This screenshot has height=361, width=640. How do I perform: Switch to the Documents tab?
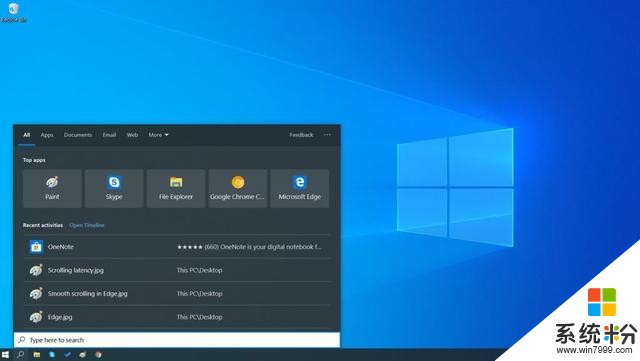pos(78,135)
